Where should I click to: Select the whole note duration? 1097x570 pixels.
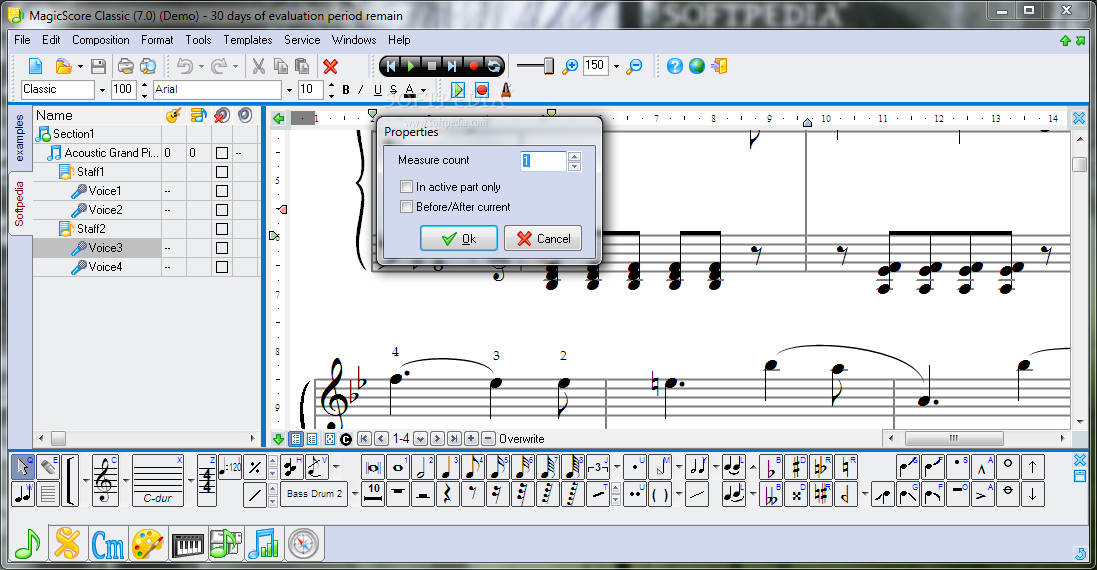pyautogui.click(x=399, y=467)
